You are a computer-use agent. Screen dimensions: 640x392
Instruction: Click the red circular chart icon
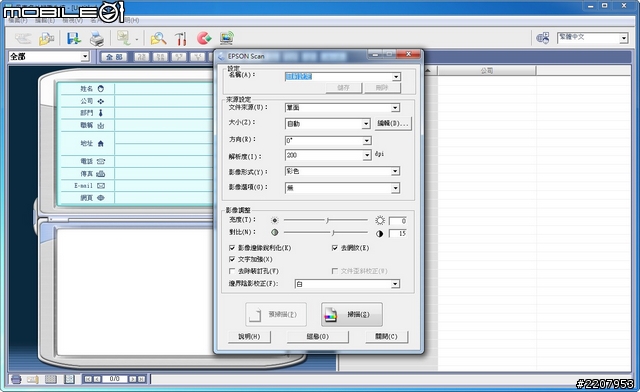204,38
